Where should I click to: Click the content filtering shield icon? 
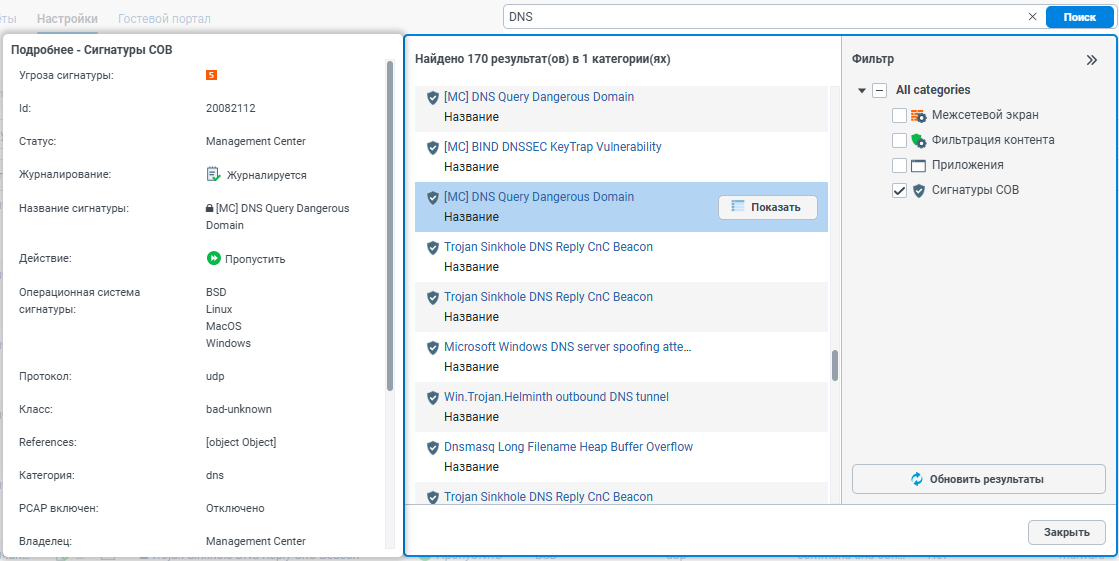(x=919, y=140)
